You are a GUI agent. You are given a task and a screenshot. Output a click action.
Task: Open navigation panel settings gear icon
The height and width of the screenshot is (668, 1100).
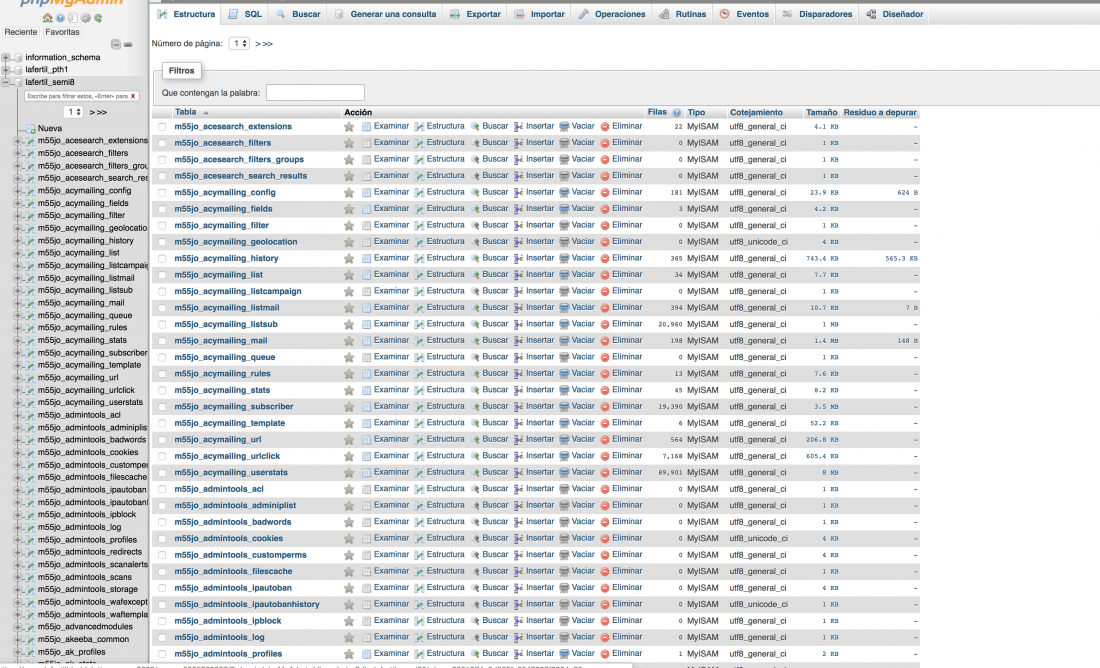(x=86, y=18)
